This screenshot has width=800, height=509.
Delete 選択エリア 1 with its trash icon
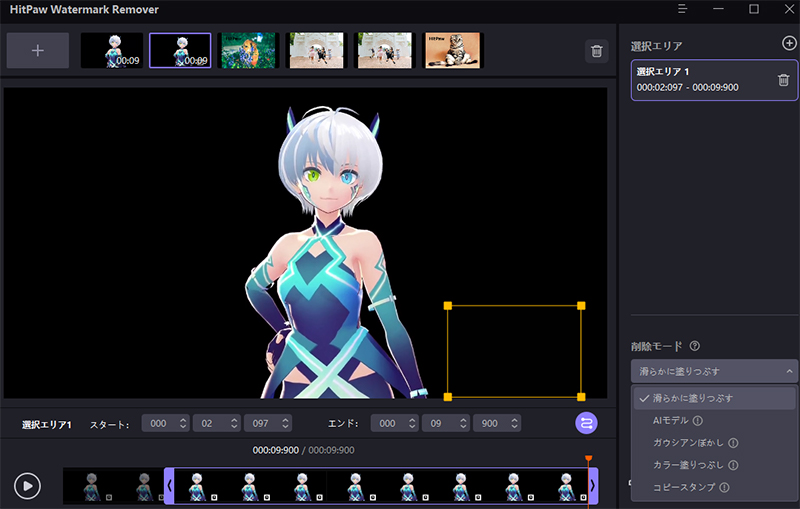point(784,80)
